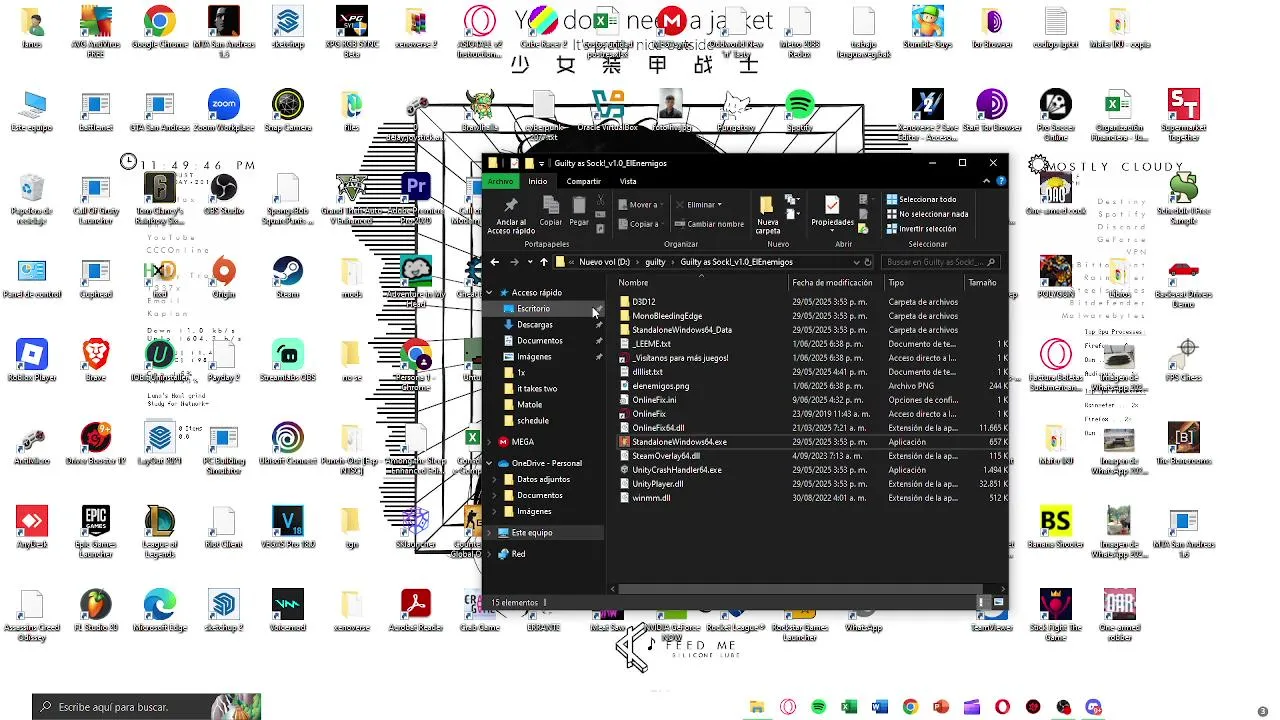This screenshot has width=1280, height=720.
Task: Switch to large icons view in status bar
Action: tap(998, 602)
